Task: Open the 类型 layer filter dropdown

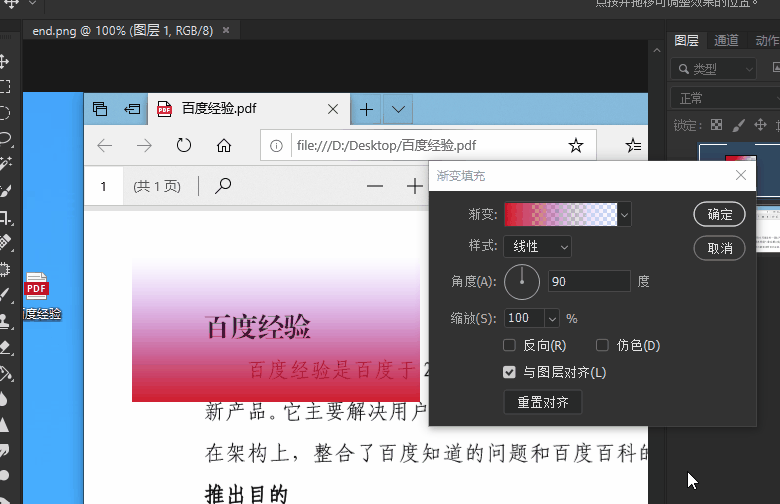Action: (713, 69)
